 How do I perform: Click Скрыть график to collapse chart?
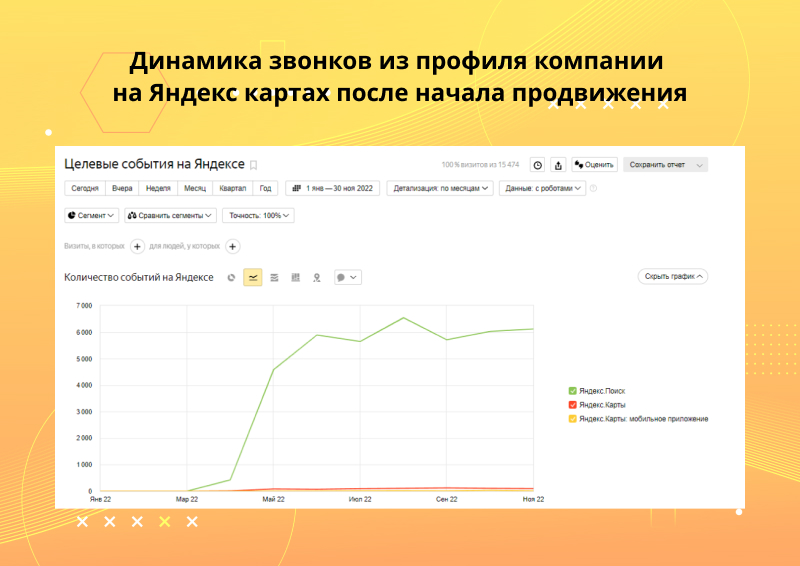pyautogui.click(x=672, y=277)
